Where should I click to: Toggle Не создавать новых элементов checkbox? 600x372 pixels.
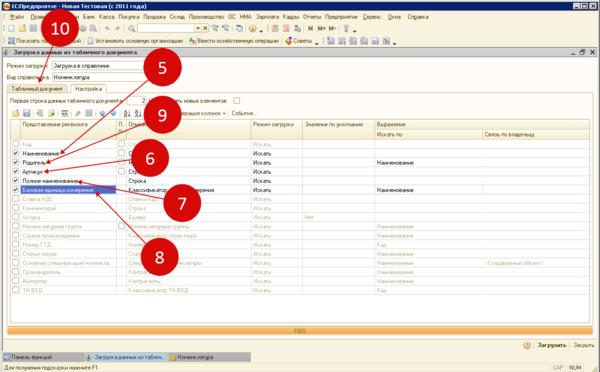coord(237,101)
